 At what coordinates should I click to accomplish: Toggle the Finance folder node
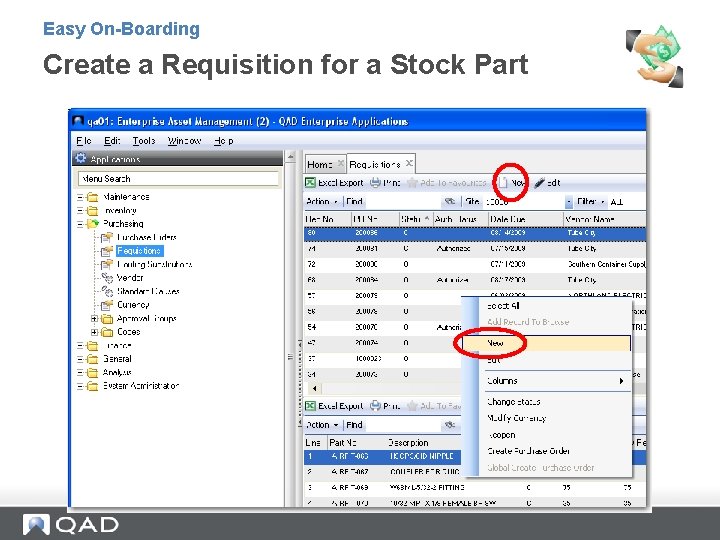tap(80, 346)
